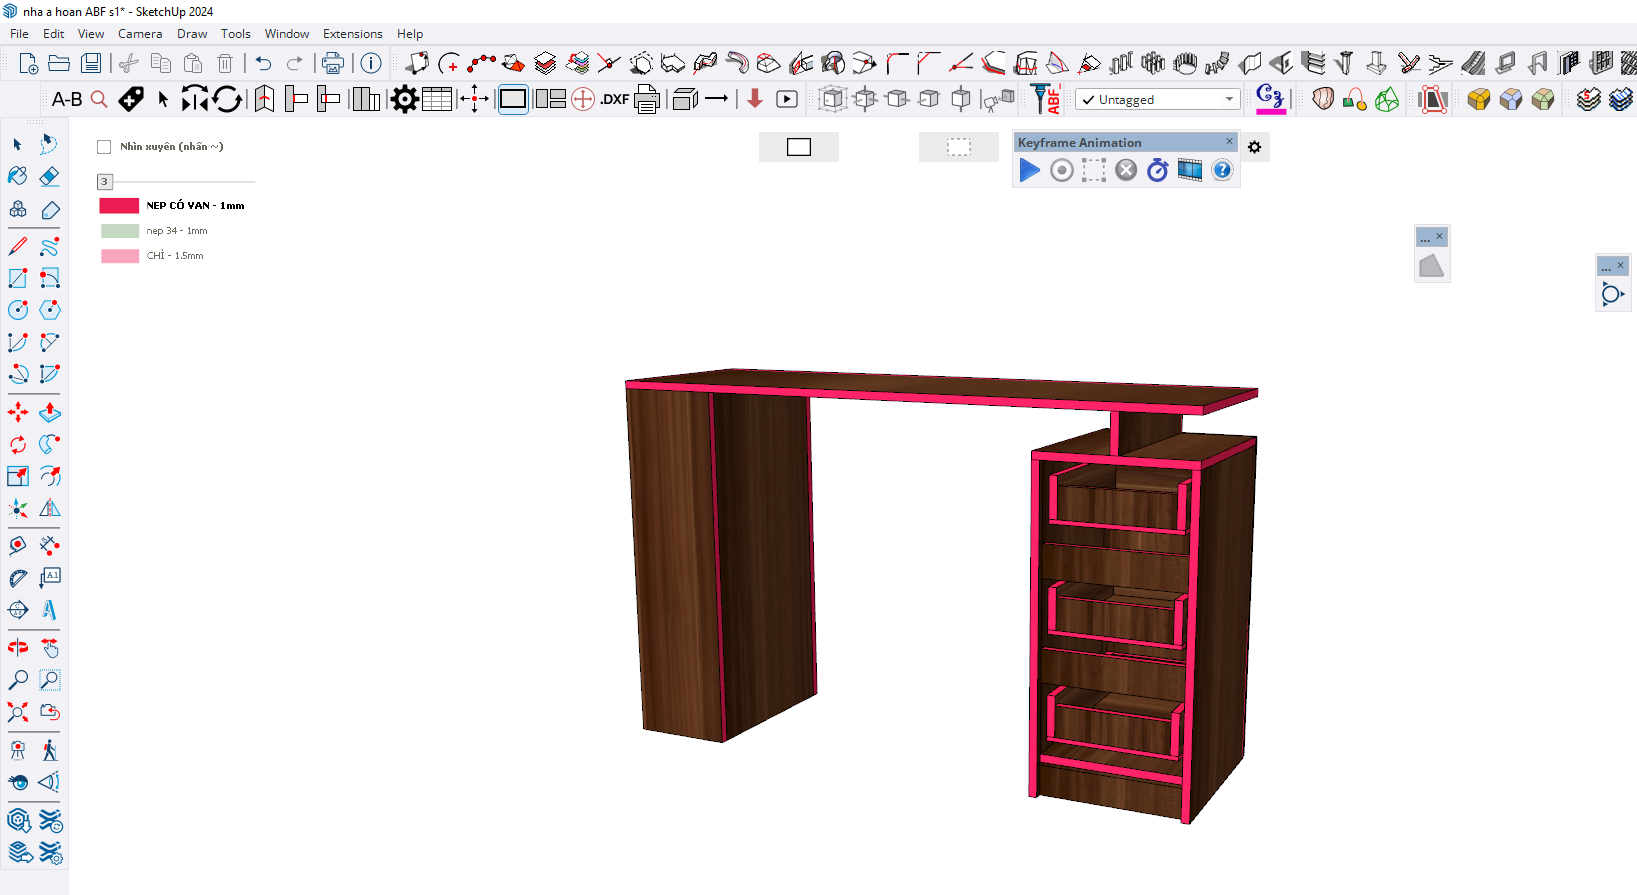Pick the Push/Pull tool
The image size is (1637, 895).
(49, 412)
